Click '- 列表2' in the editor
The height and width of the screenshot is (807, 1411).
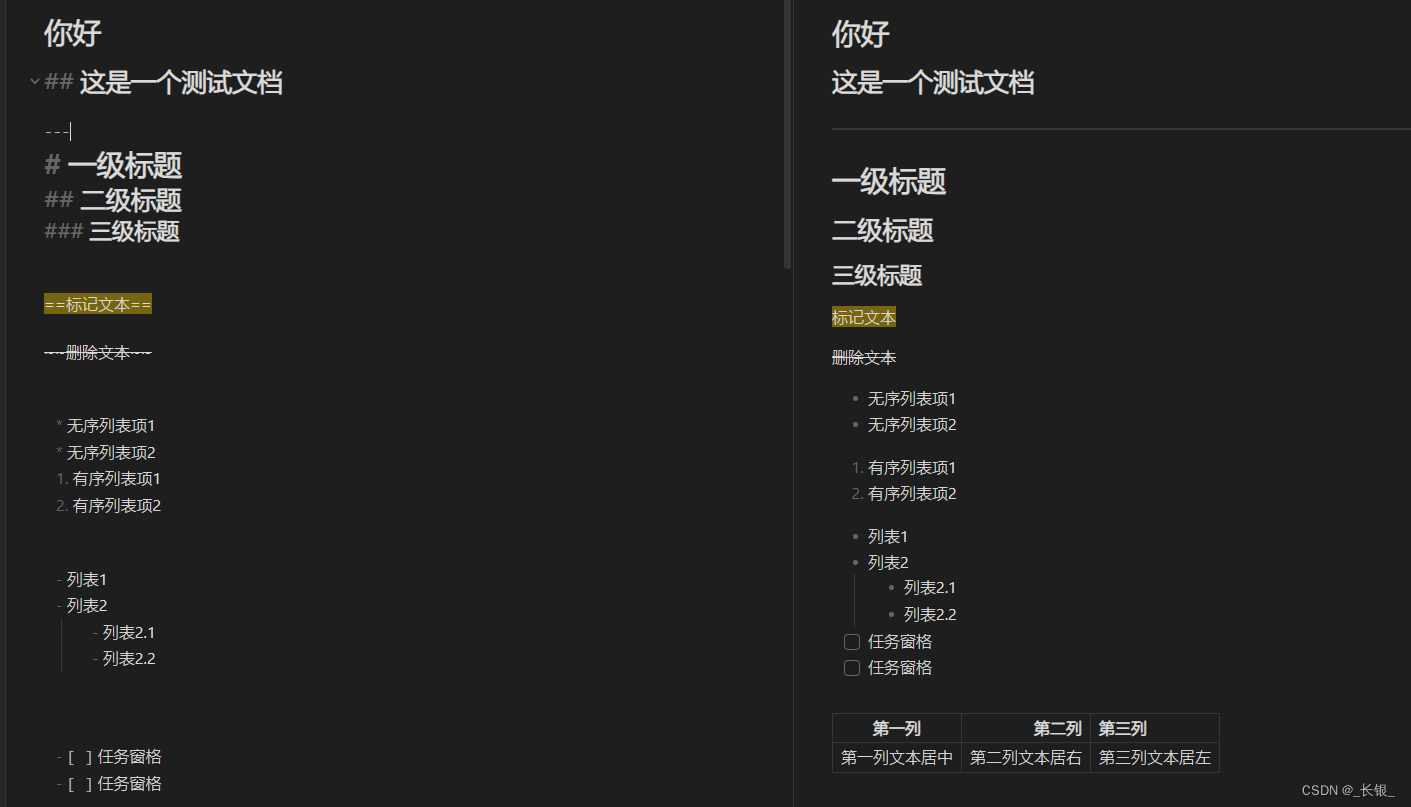(82, 606)
